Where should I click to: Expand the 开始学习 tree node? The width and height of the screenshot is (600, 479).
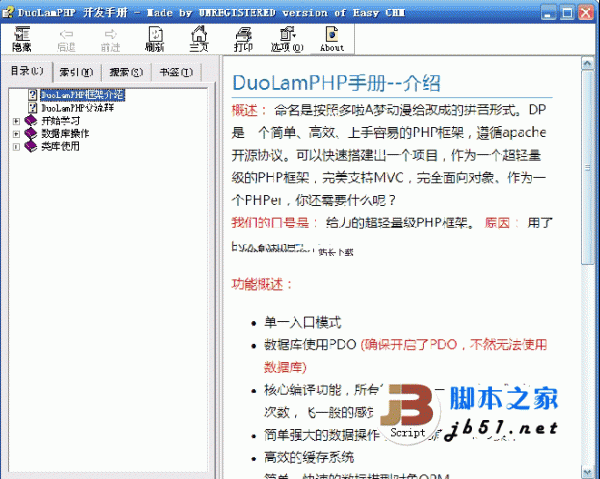[16, 121]
